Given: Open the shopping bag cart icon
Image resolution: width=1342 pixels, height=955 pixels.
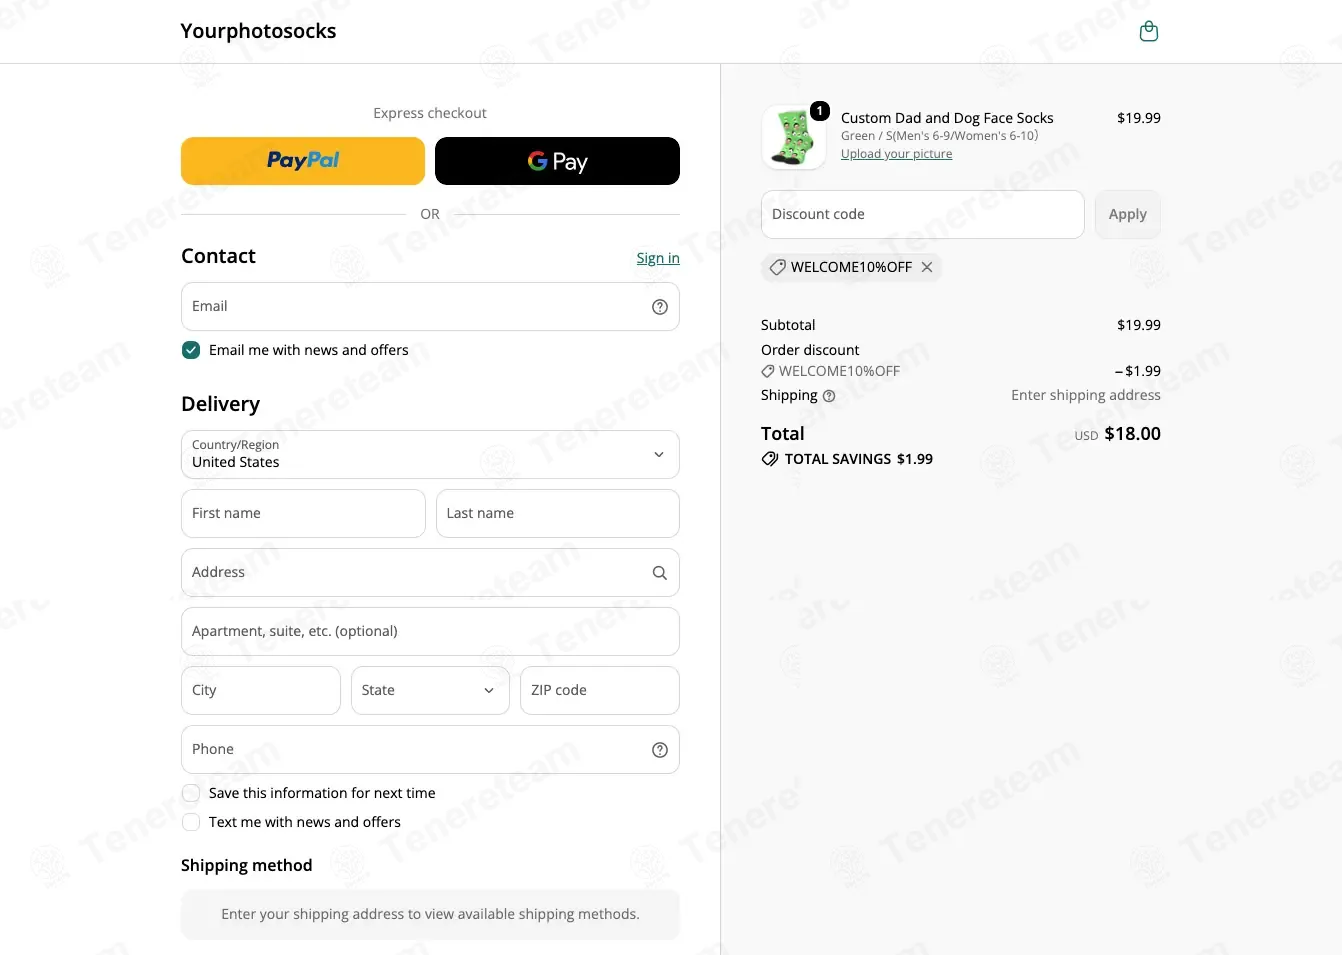Looking at the screenshot, I should [x=1149, y=32].
